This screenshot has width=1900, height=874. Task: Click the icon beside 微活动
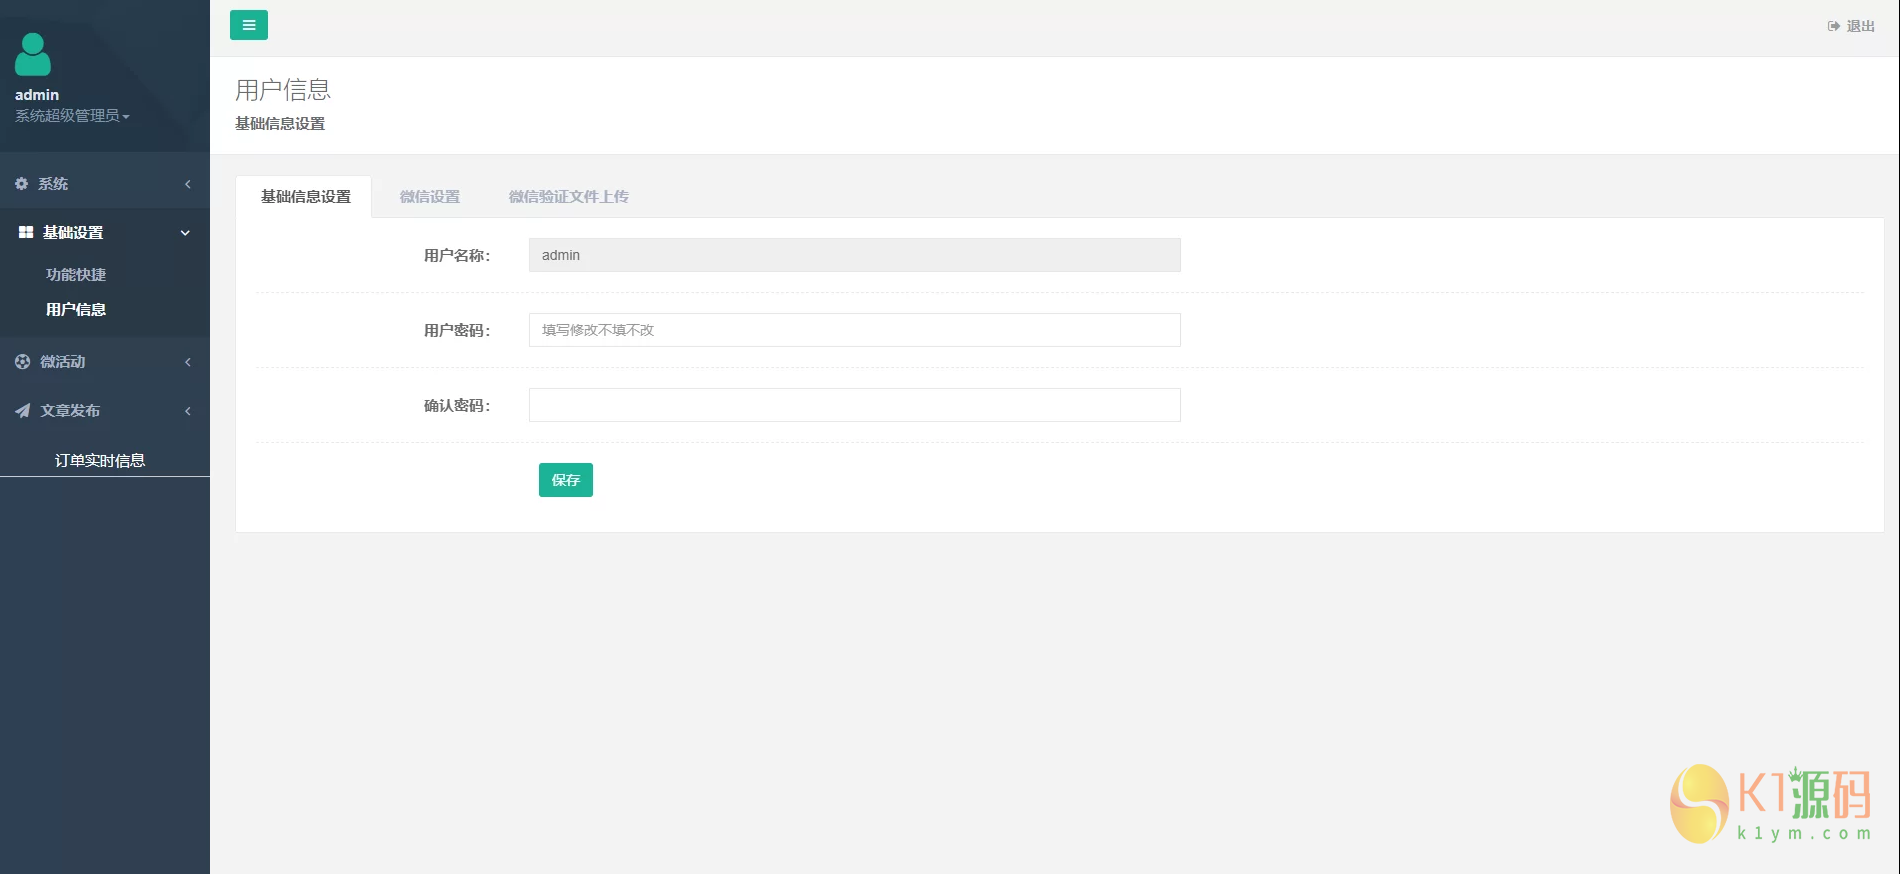[22, 362]
